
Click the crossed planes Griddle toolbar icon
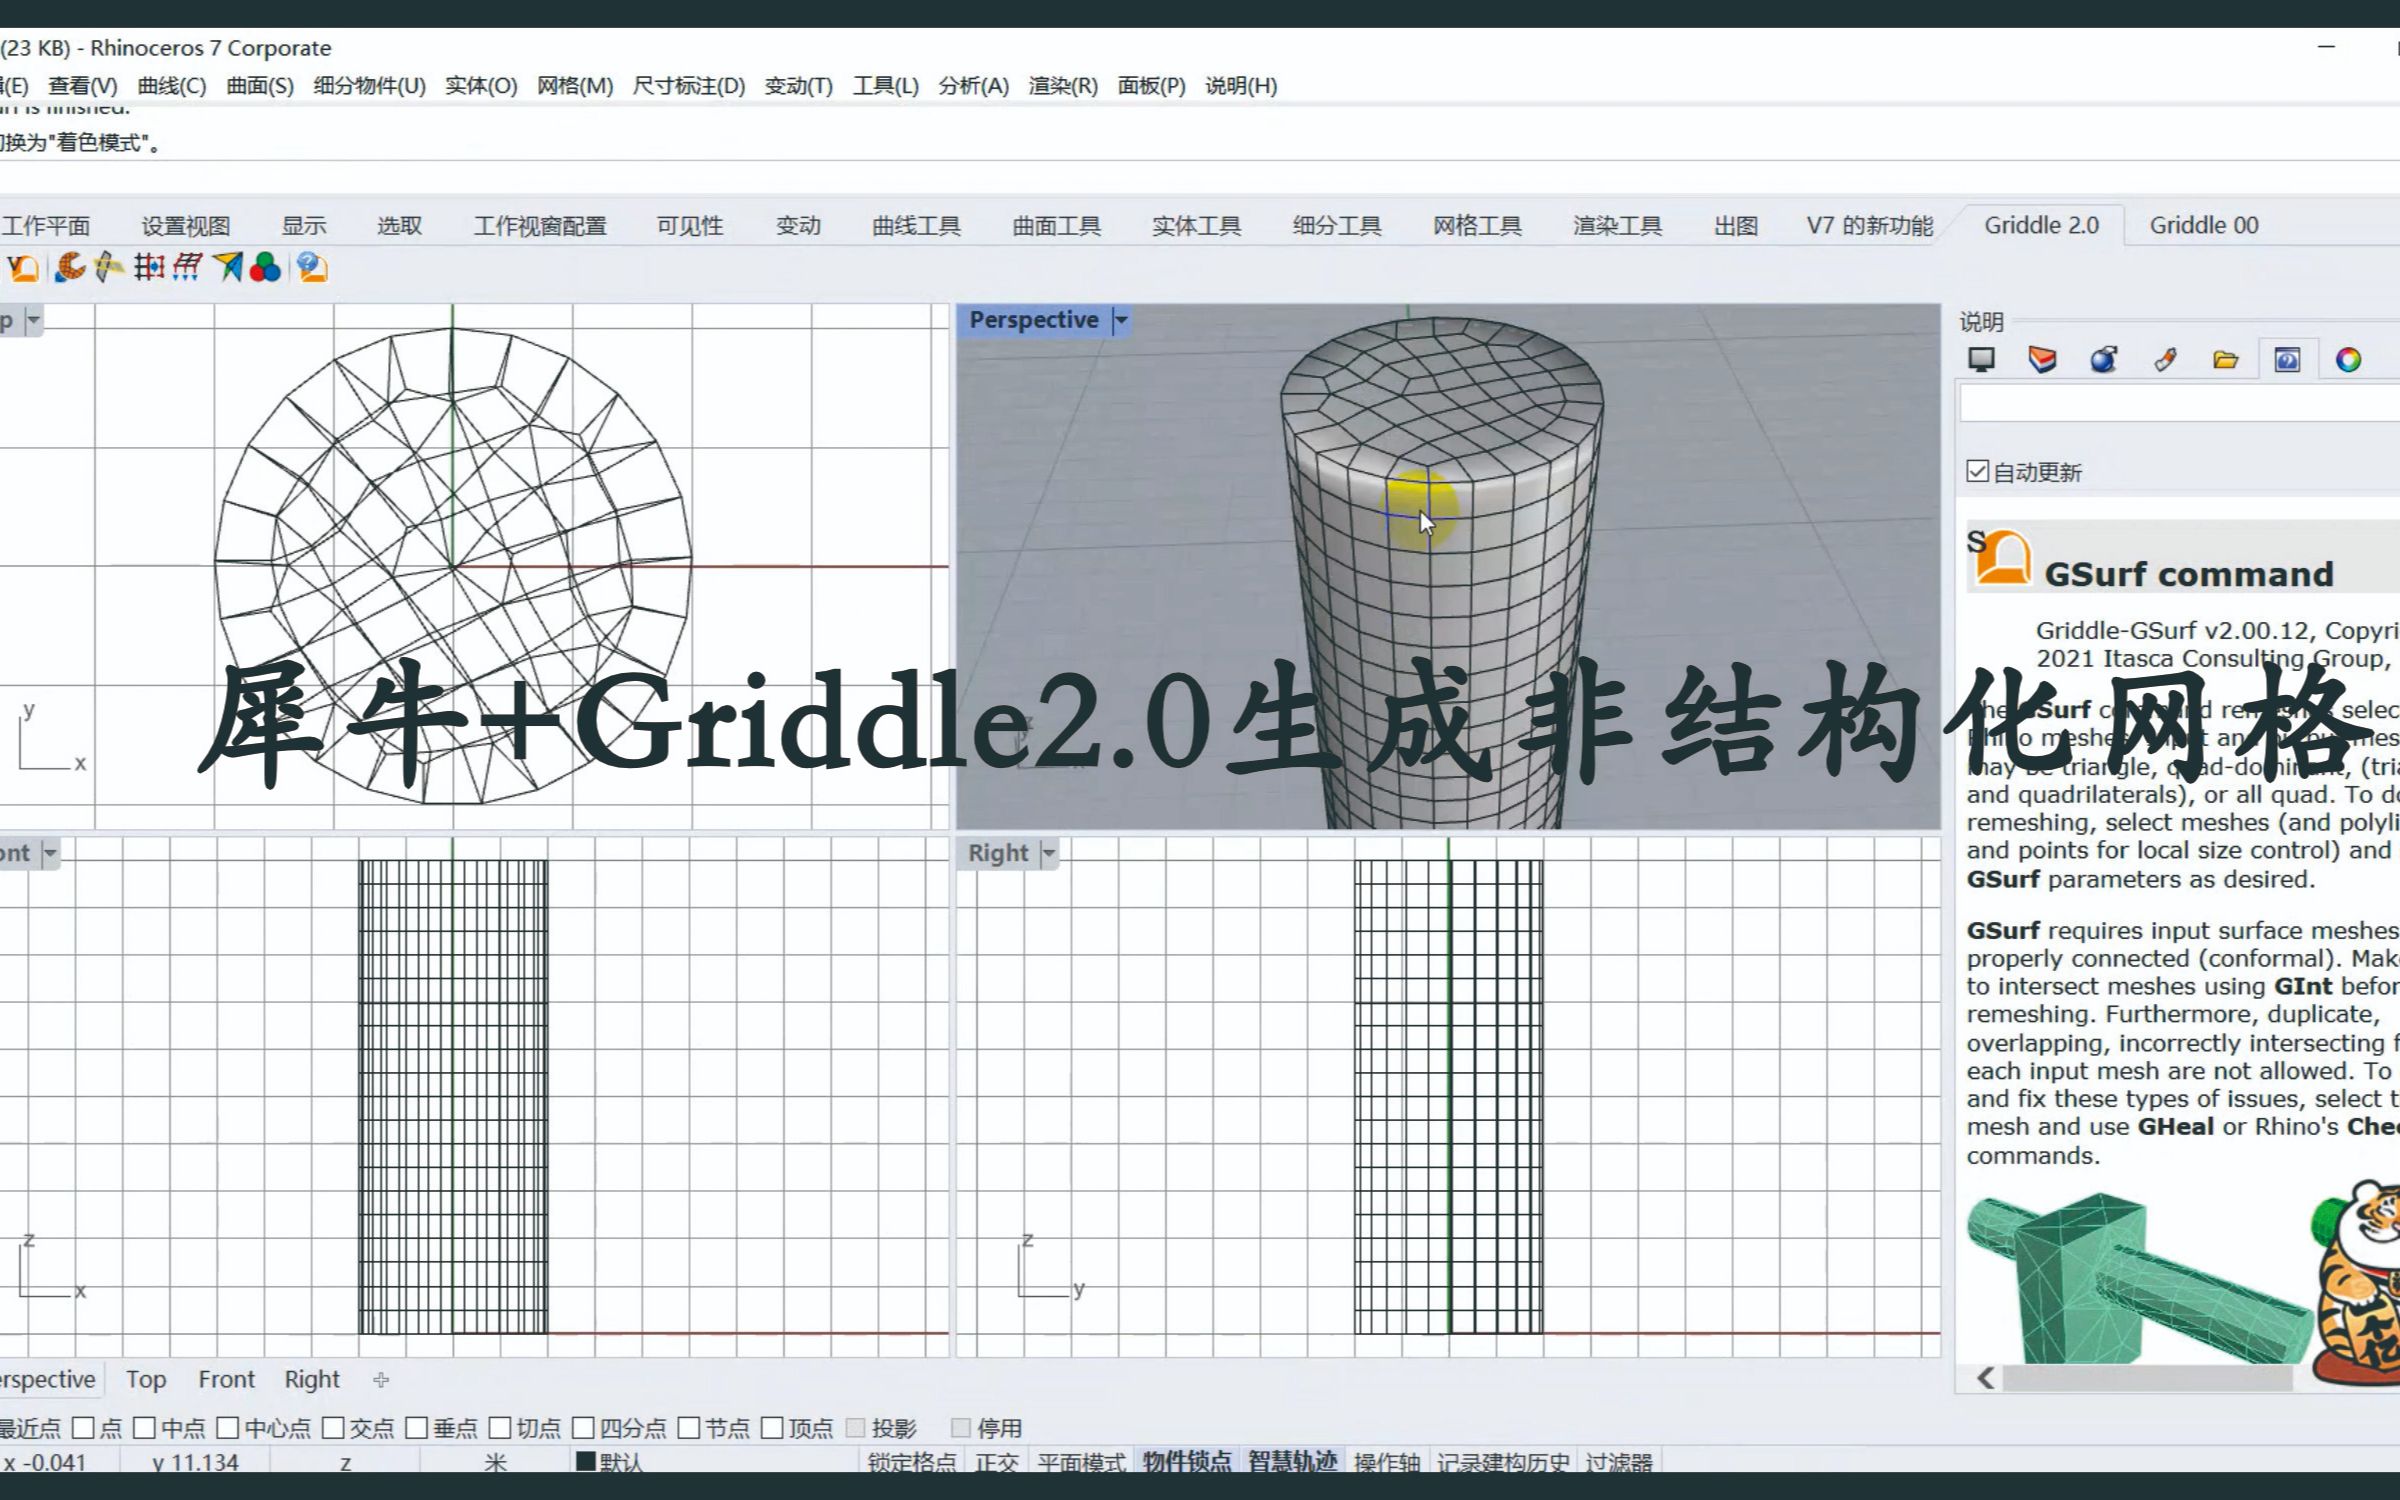click(108, 267)
